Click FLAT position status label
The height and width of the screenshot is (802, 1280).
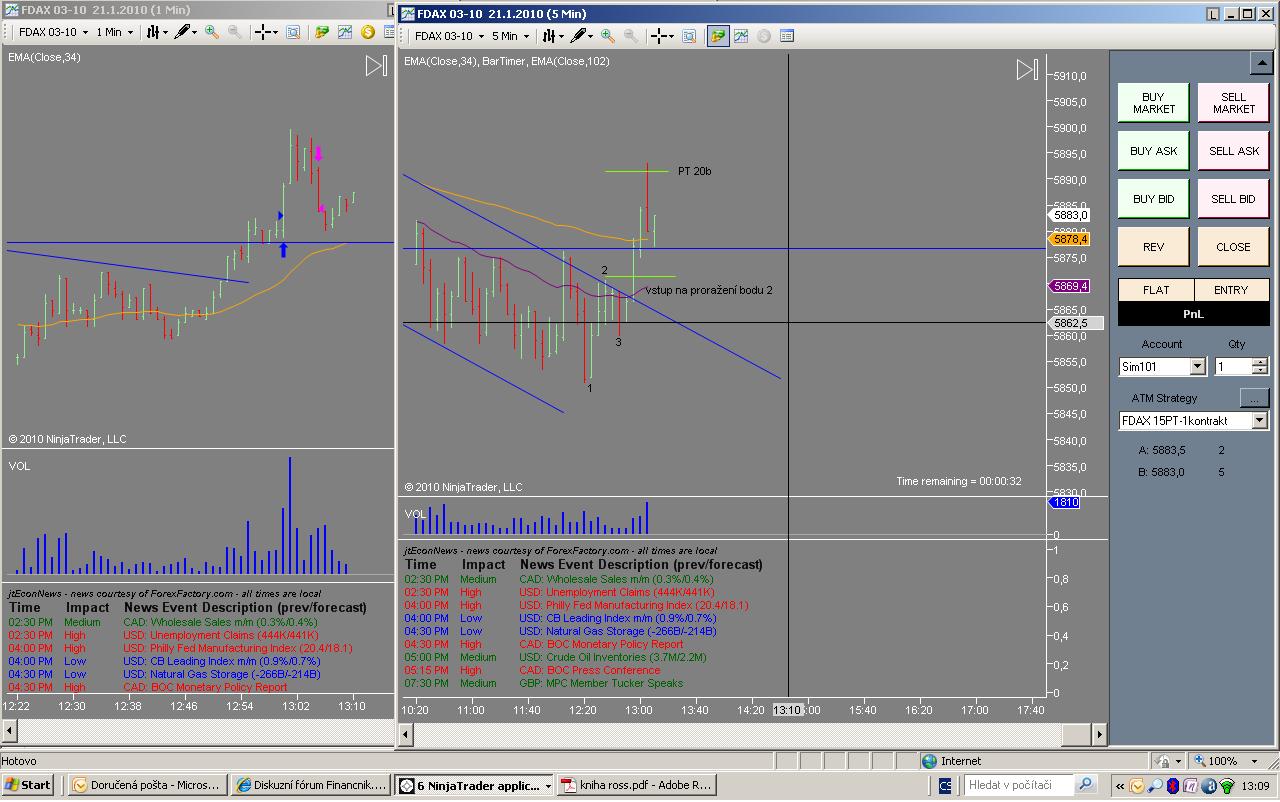click(x=1156, y=290)
